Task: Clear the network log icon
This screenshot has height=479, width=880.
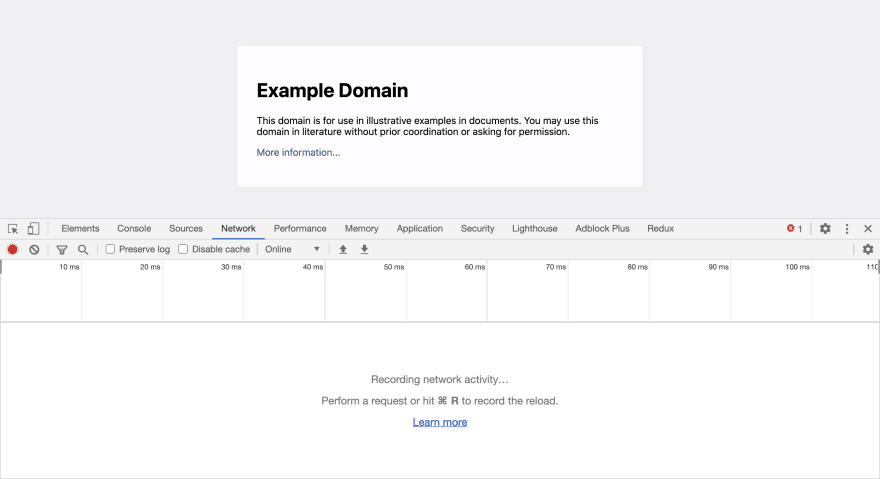Action: 34,249
